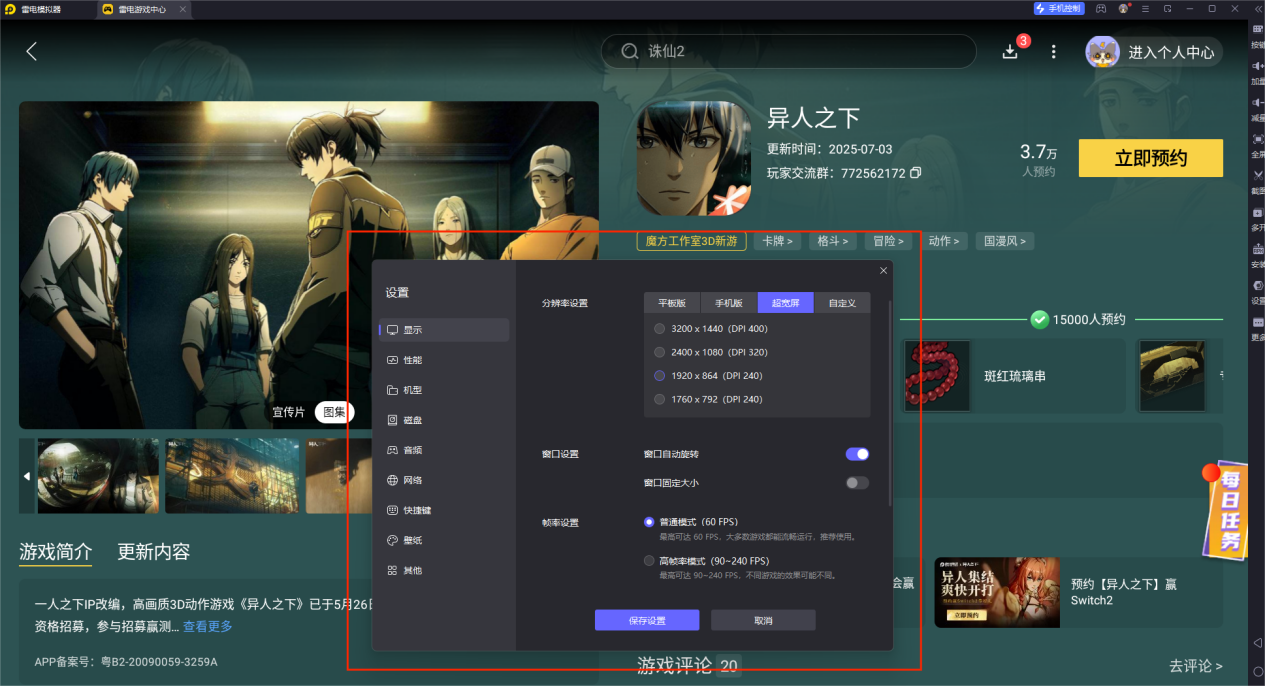Open the 网络 settings category
Screen dimensions: 1265x686
444,480
